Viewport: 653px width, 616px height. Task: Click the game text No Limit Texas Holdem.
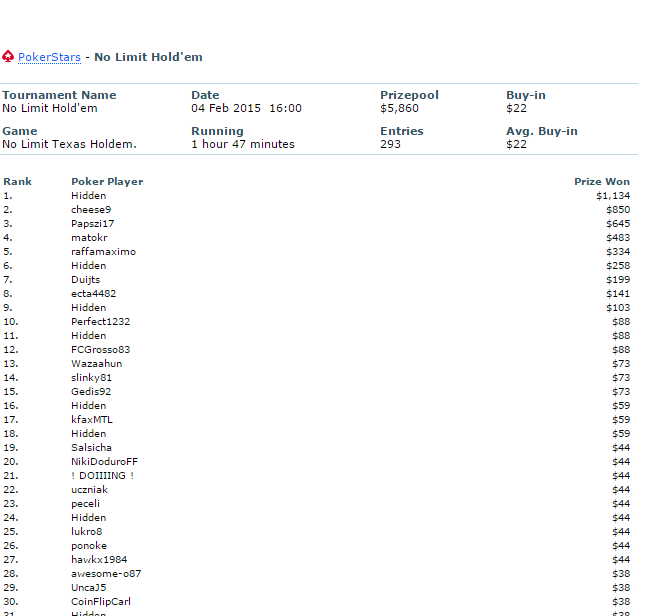69,144
